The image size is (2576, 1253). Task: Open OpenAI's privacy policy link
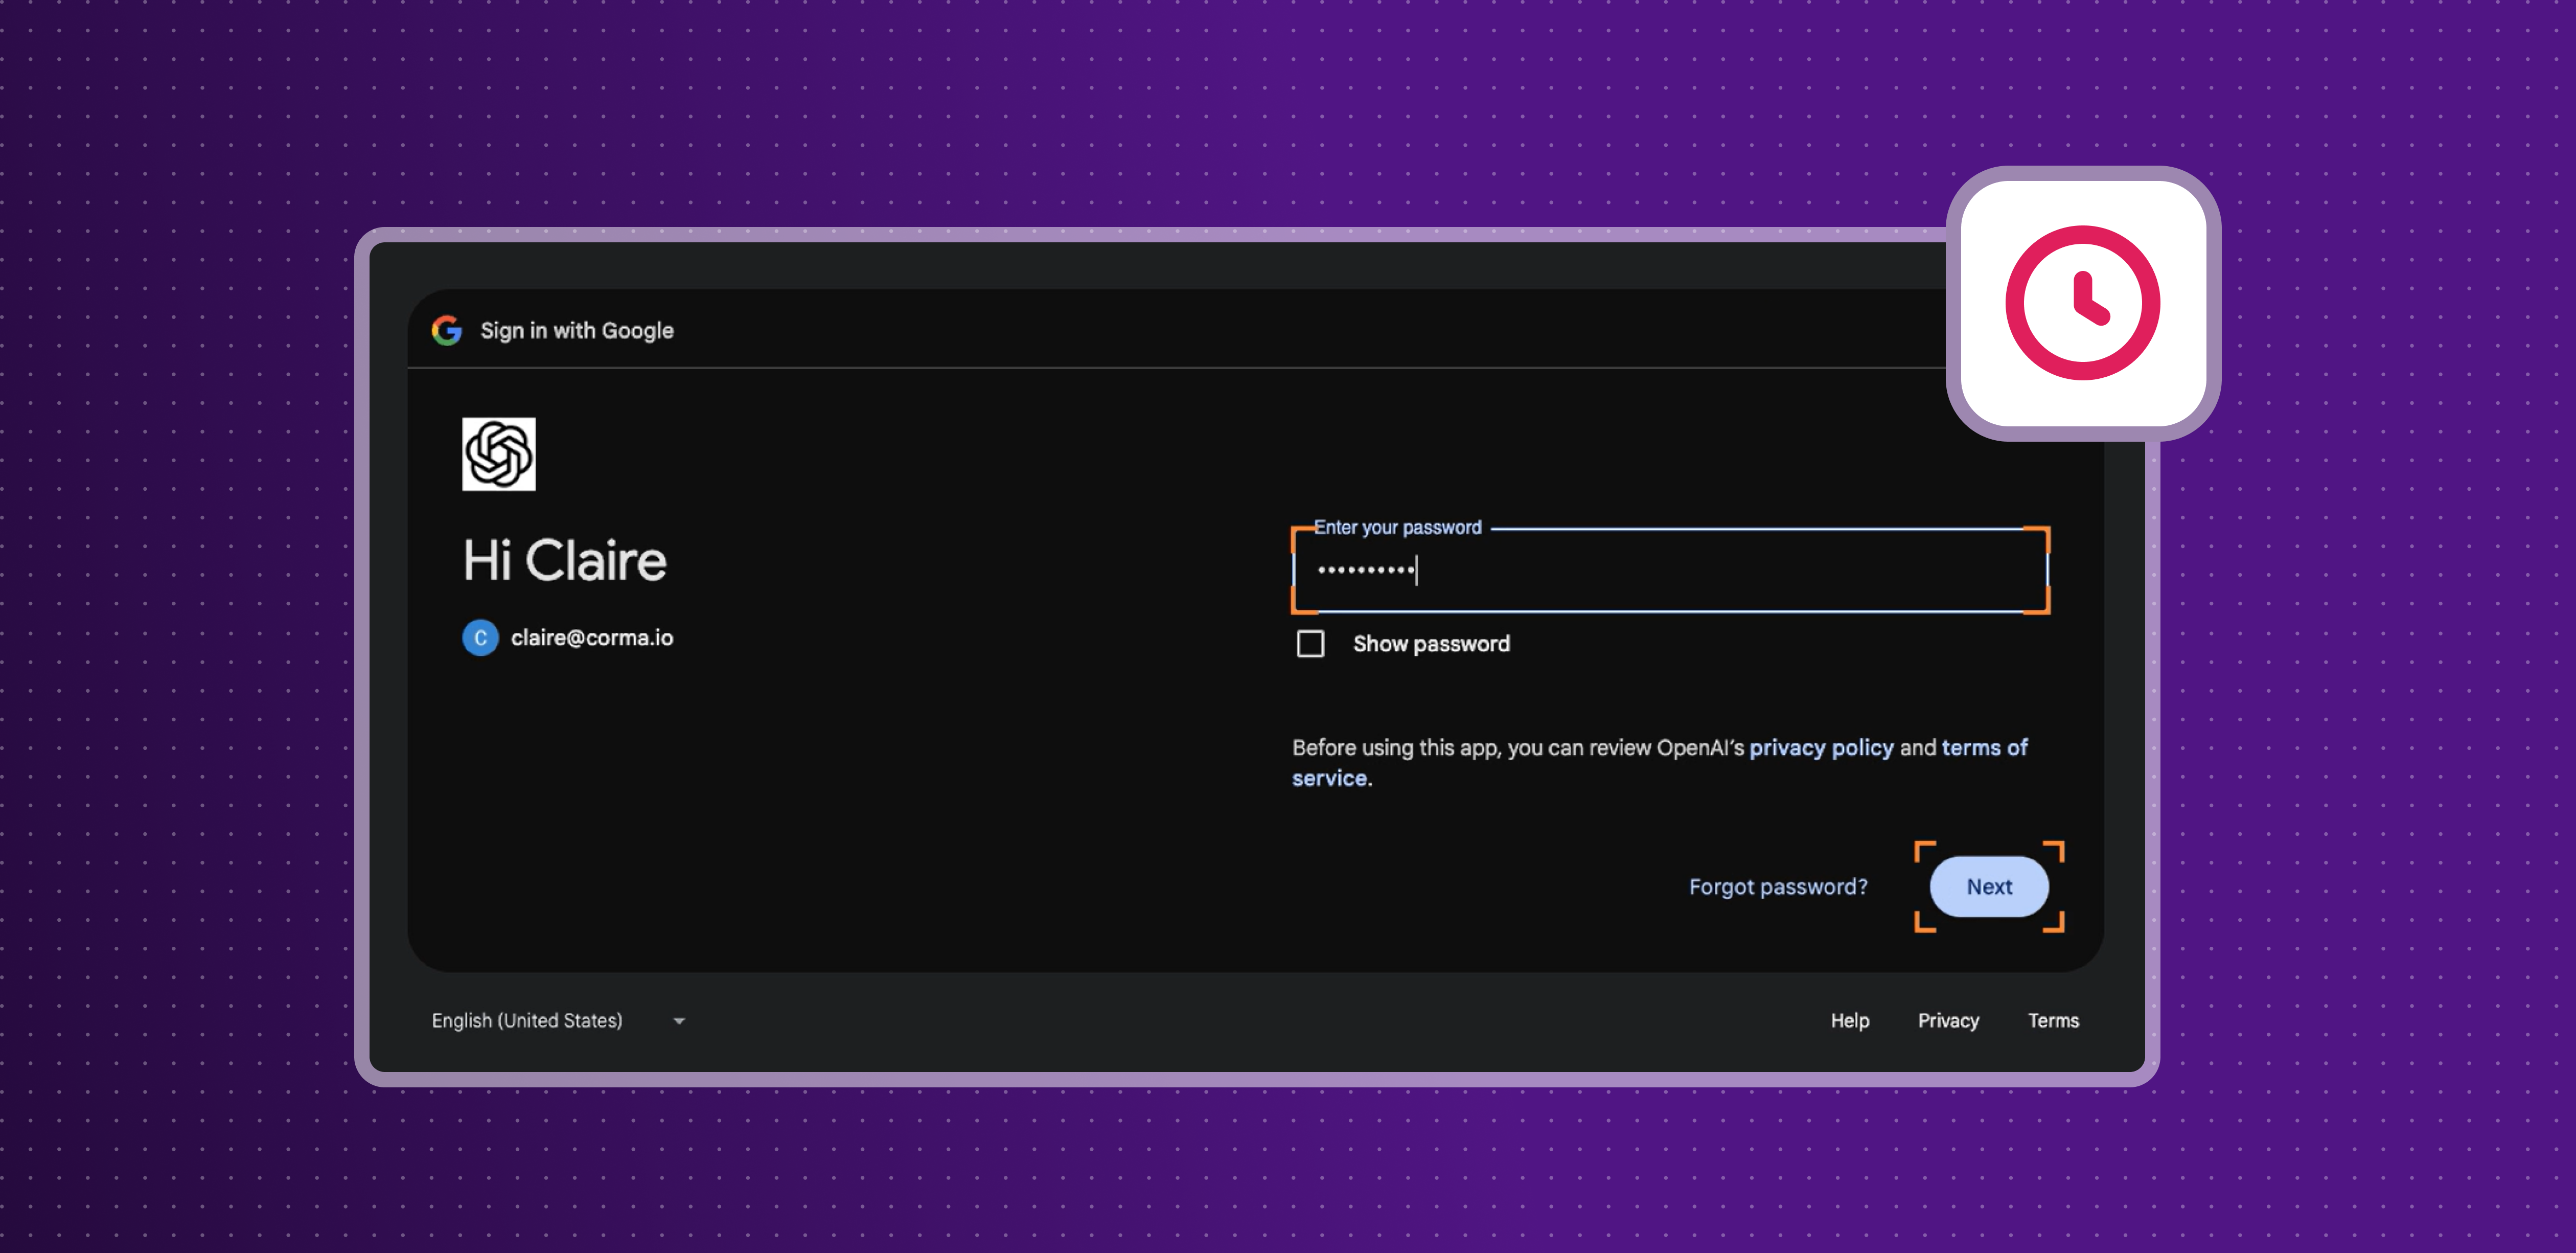pos(1820,748)
